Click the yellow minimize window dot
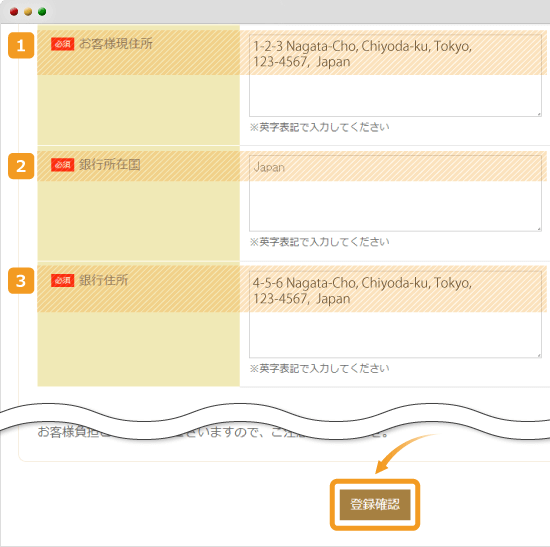The width and height of the screenshot is (550, 547). (x=28, y=12)
